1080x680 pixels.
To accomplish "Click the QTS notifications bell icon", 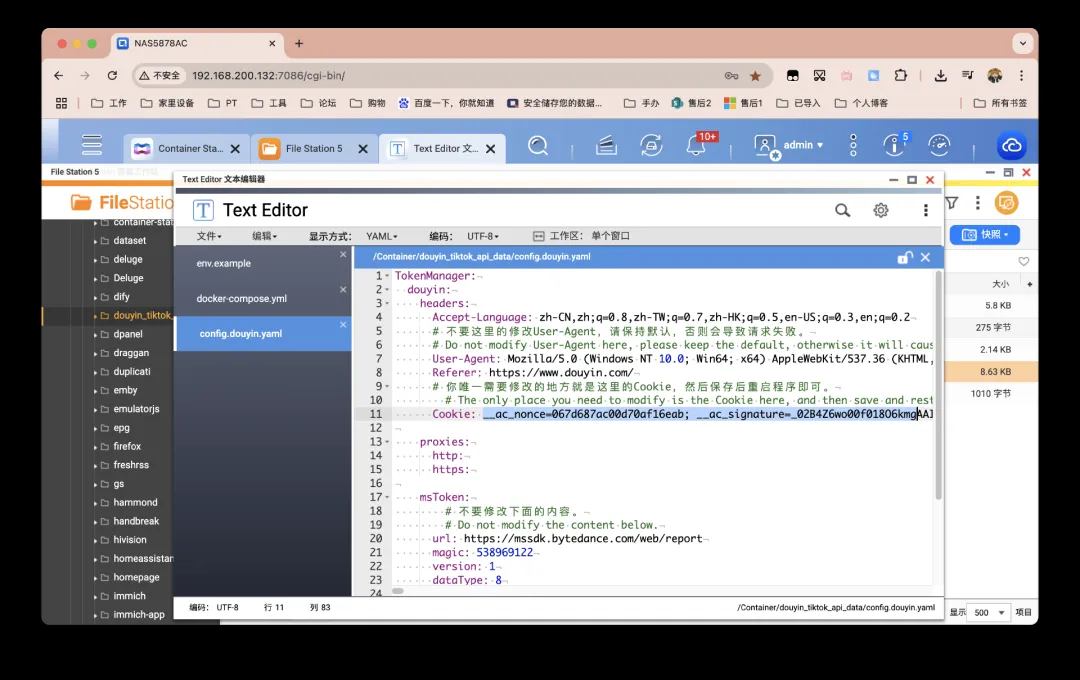I will pos(696,146).
